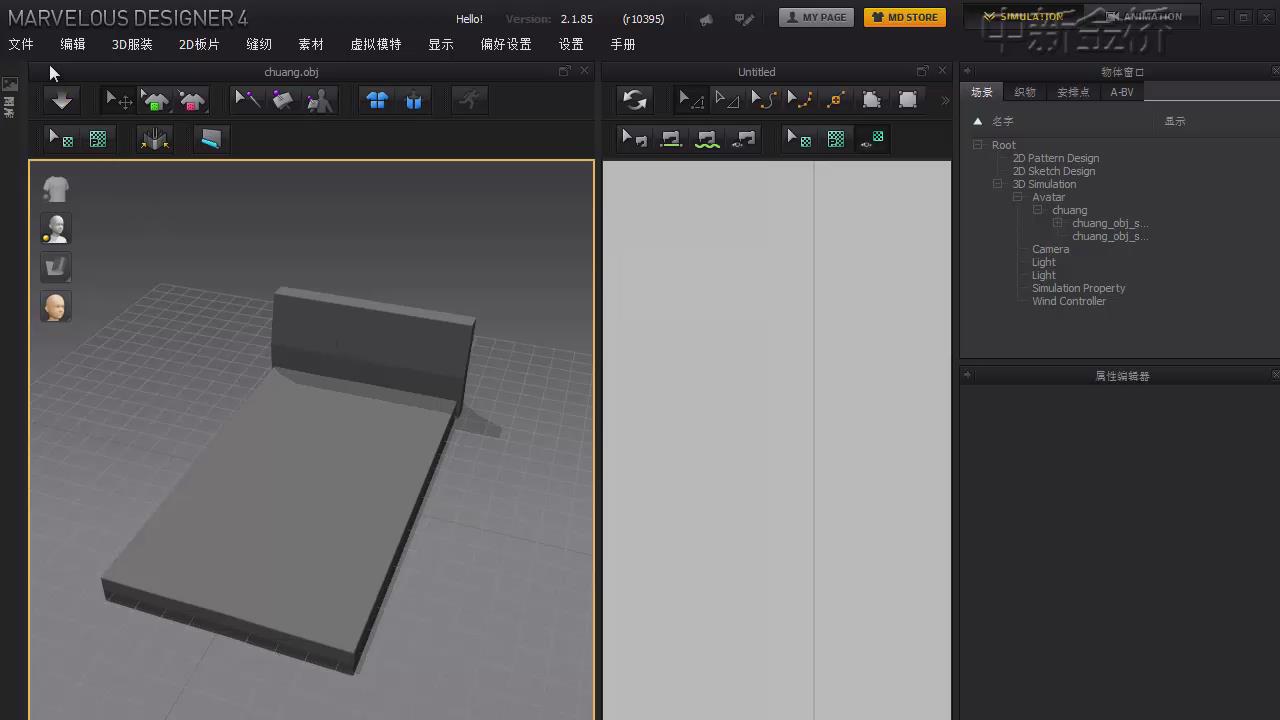Pick the Free Sewing wavy-line tool
This screenshot has height=720, width=1280.
[x=707, y=139]
